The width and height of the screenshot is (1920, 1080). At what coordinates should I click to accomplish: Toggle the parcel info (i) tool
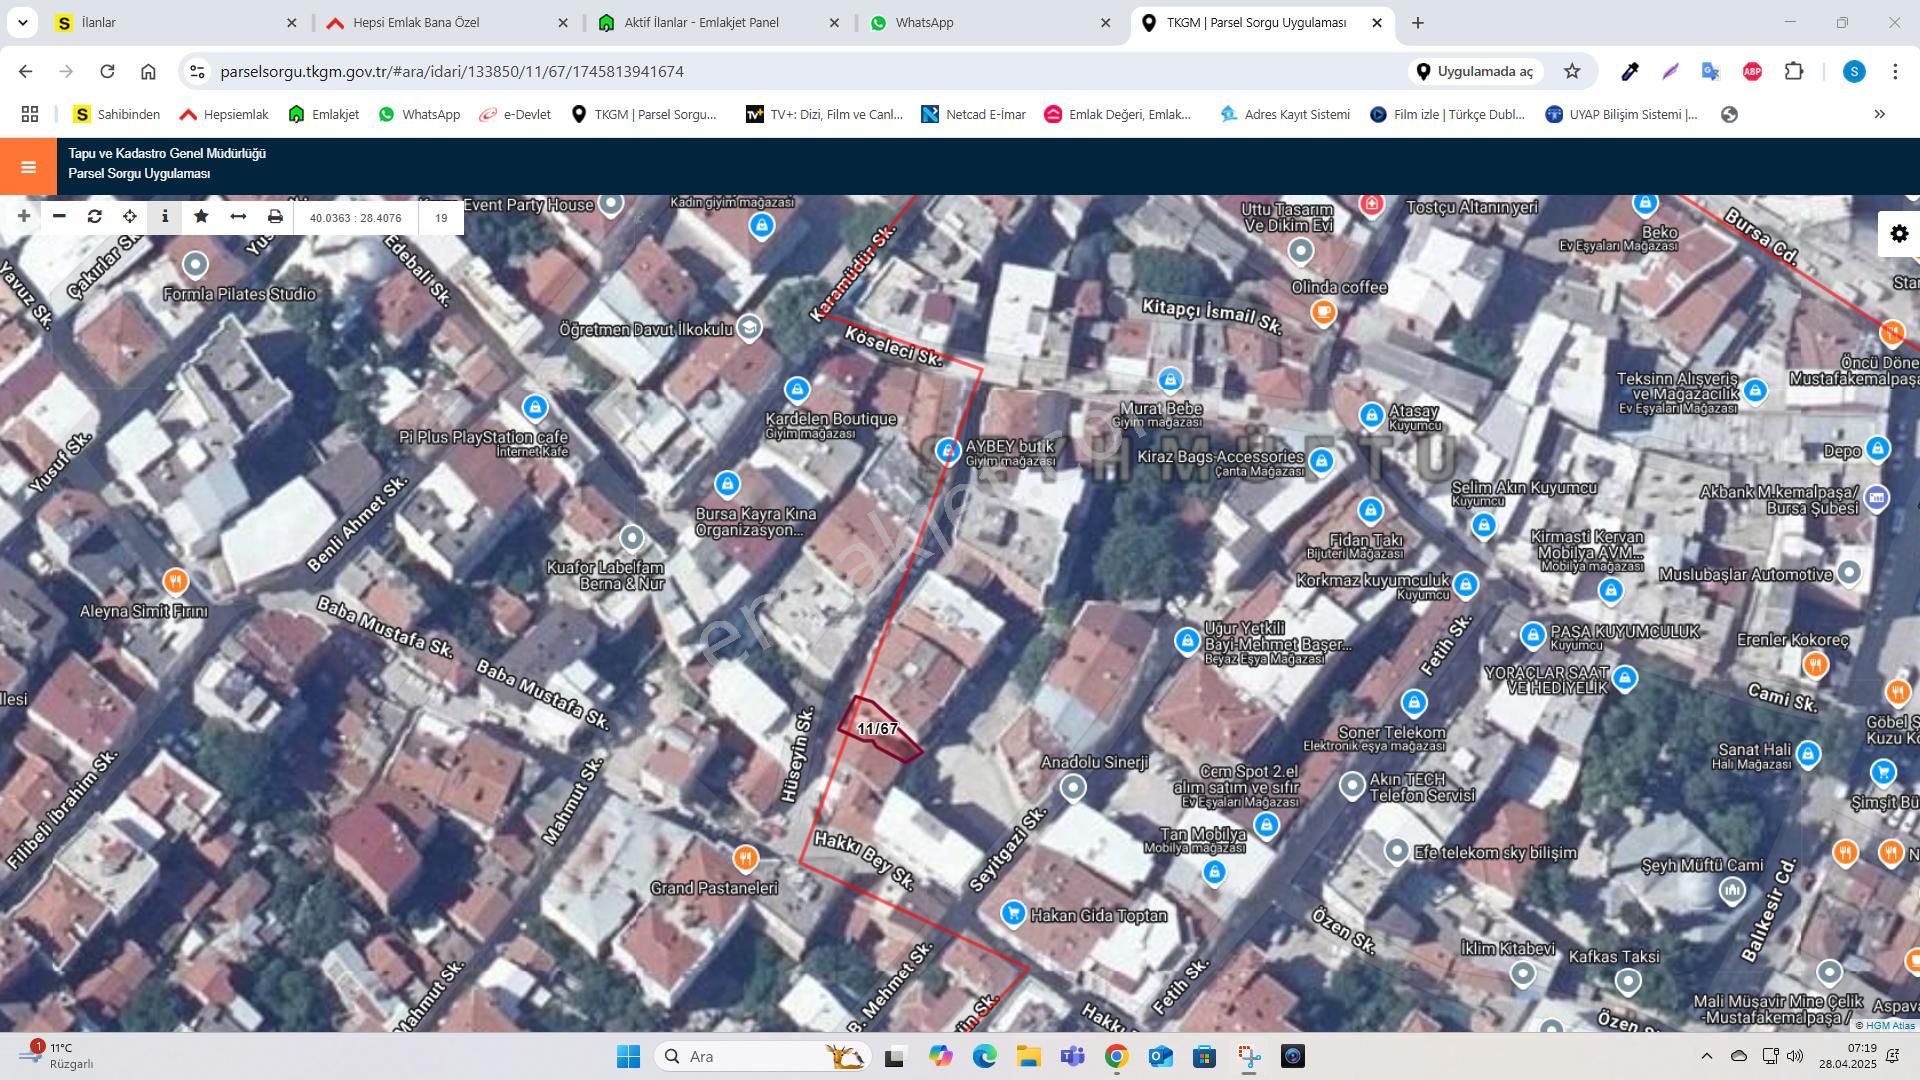pyautogui.click(x=165, y=216)
